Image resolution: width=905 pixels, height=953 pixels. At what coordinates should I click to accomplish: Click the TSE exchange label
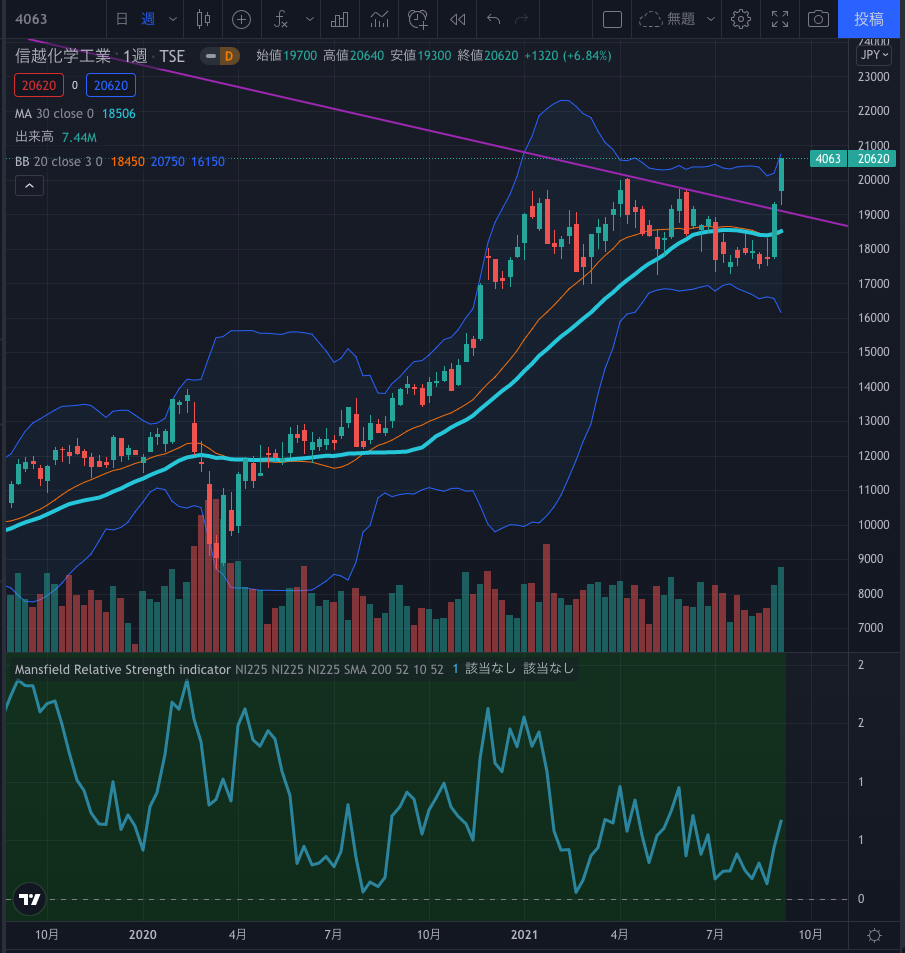pyautogui.click(x=172, y=57)
